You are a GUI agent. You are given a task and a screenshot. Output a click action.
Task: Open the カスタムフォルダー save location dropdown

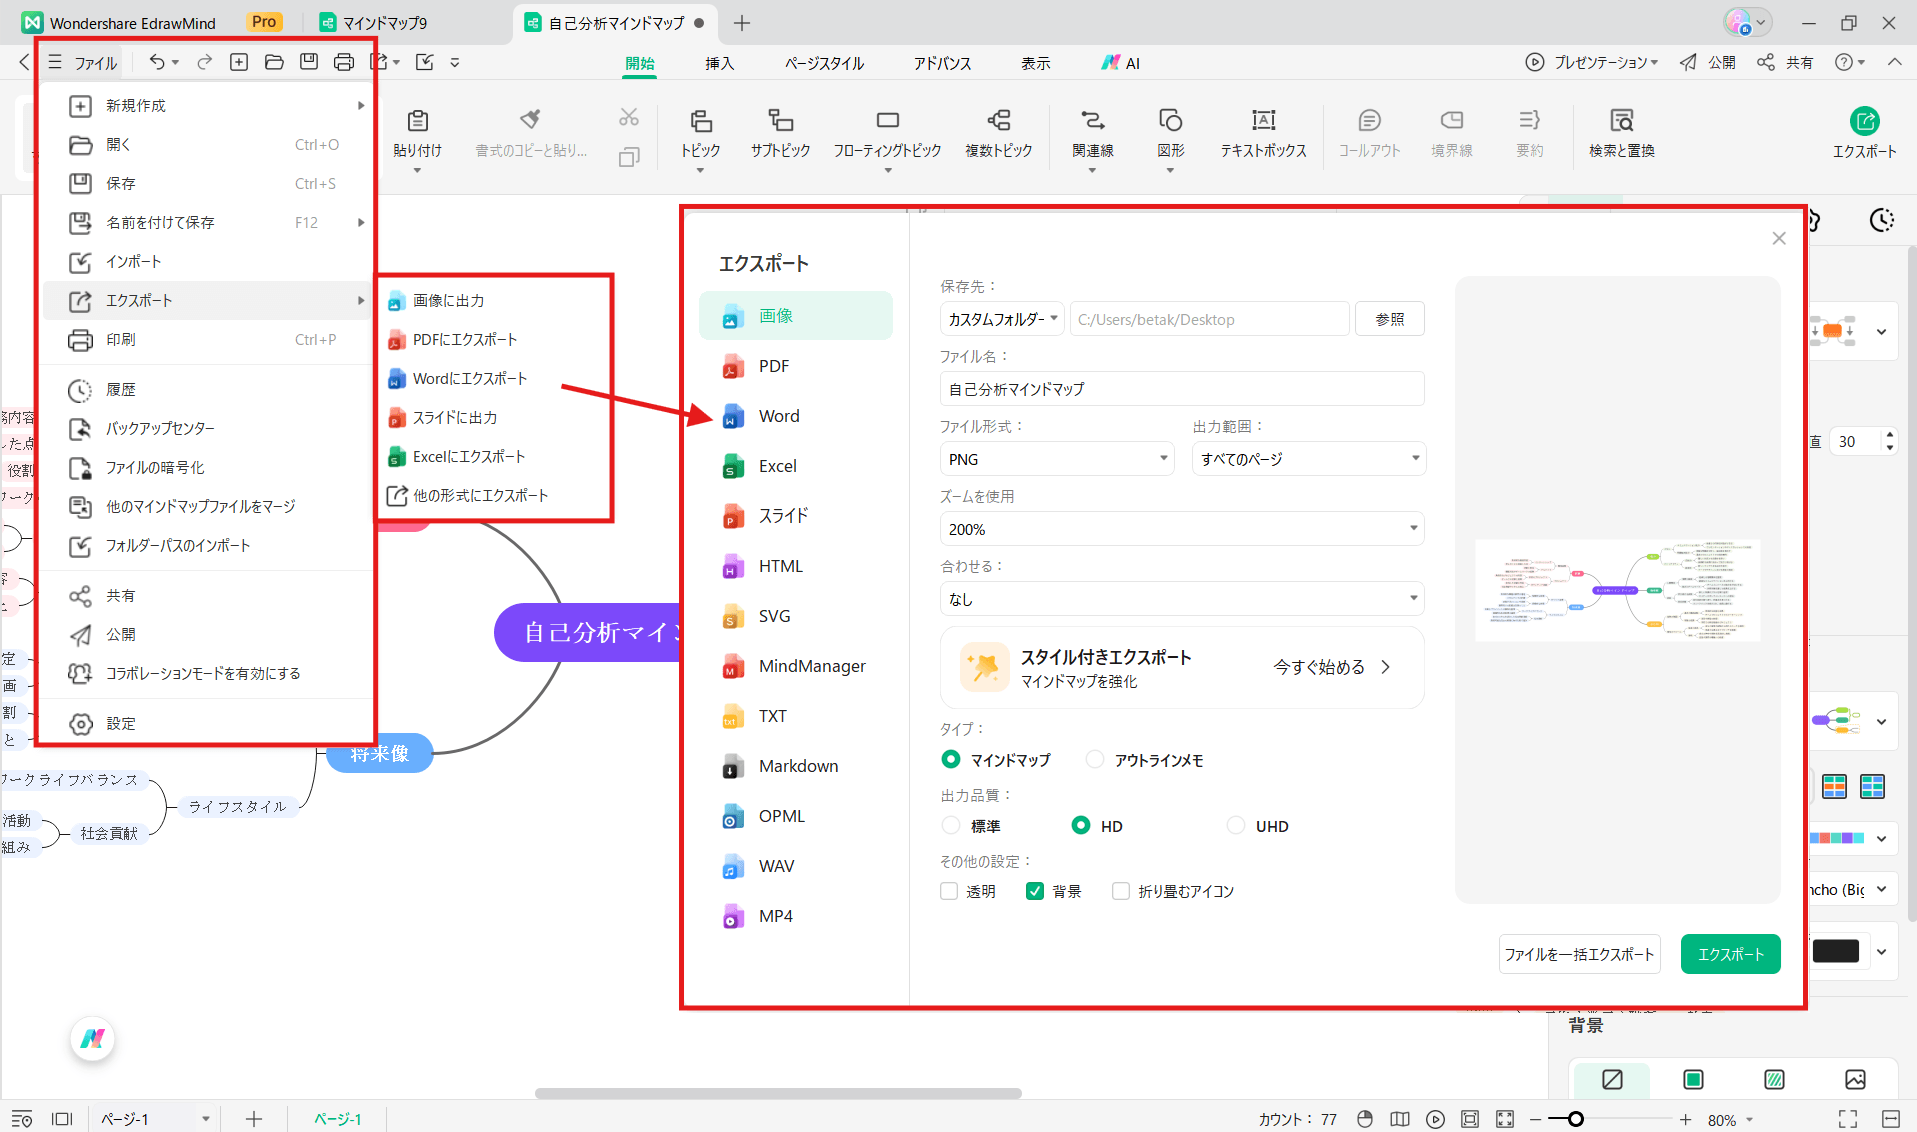pos(1003,319)
